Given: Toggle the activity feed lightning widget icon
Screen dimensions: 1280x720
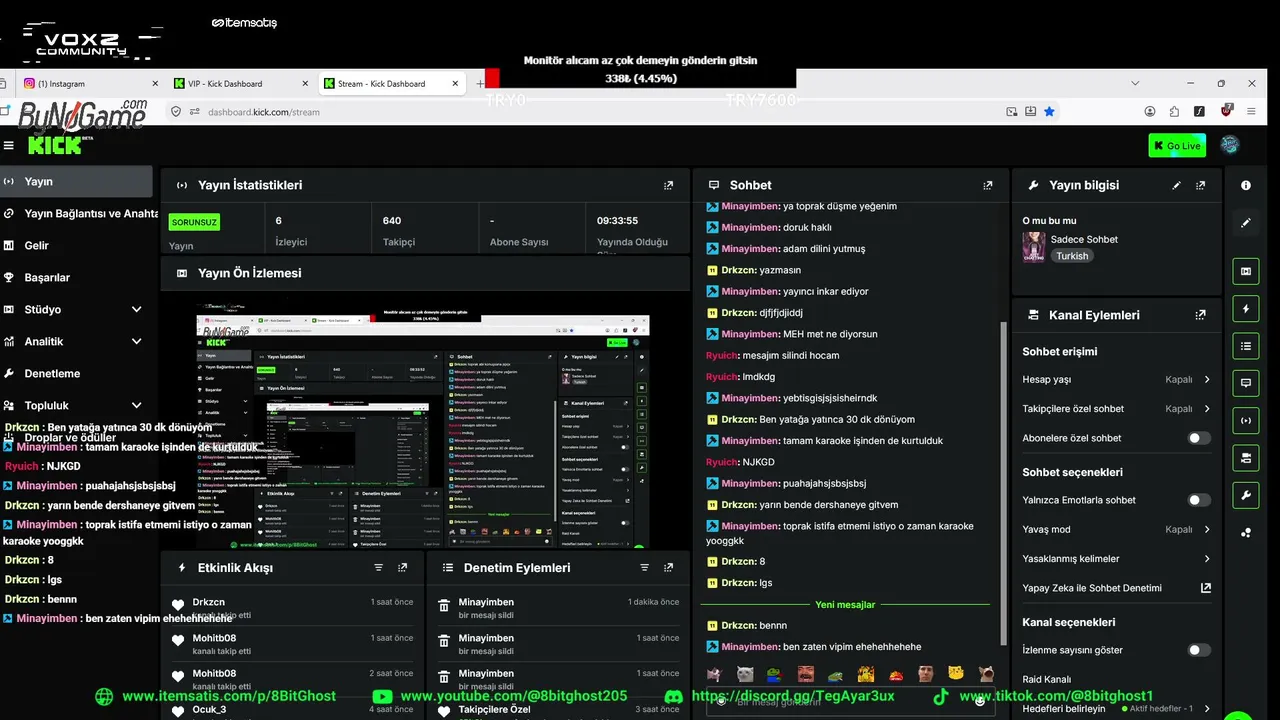Looking at the screenshot, I should click(x=1246, y=309).
